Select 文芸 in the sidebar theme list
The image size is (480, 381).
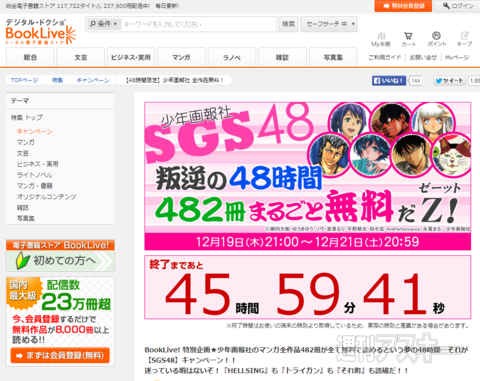(x=23, y=153)
